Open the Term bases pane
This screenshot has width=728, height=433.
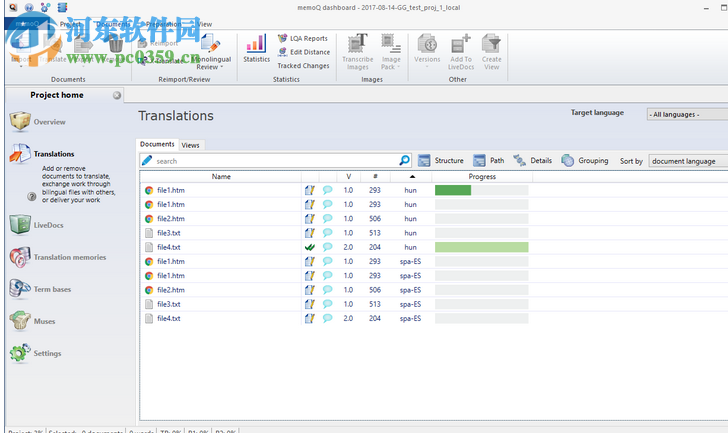(40, 289)
